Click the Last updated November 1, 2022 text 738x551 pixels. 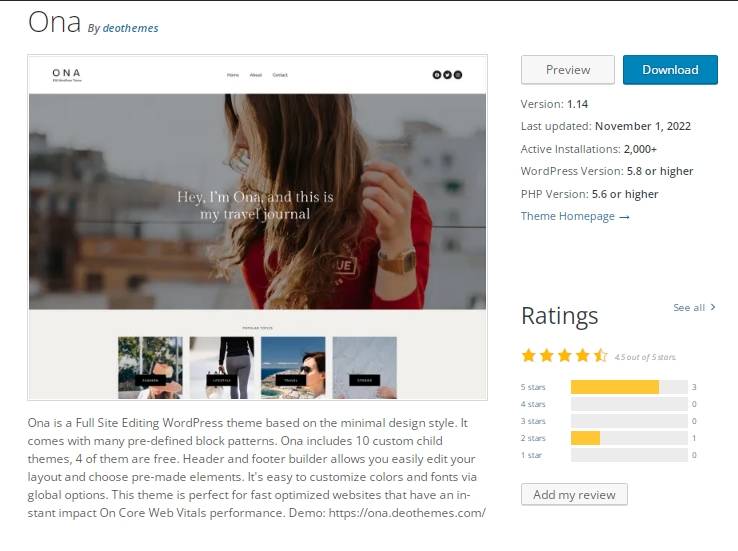pyautogui.click(x=606, y=126)
